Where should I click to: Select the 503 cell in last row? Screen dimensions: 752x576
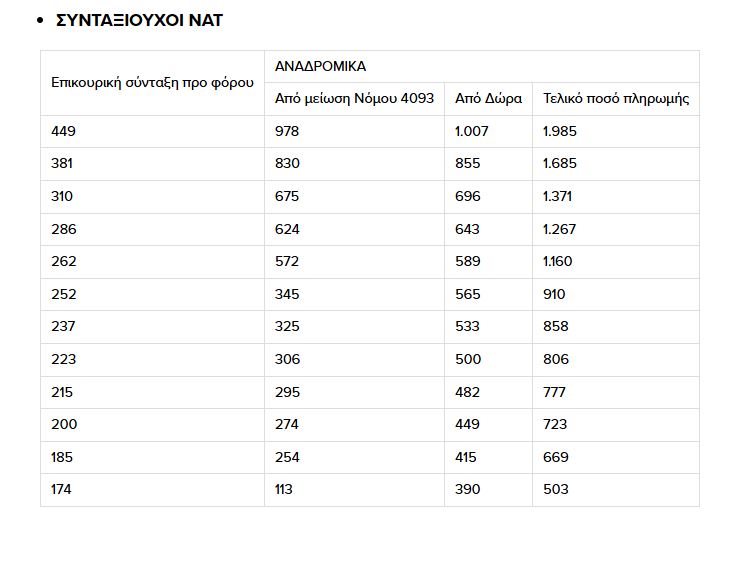click(x=556, y=489)
